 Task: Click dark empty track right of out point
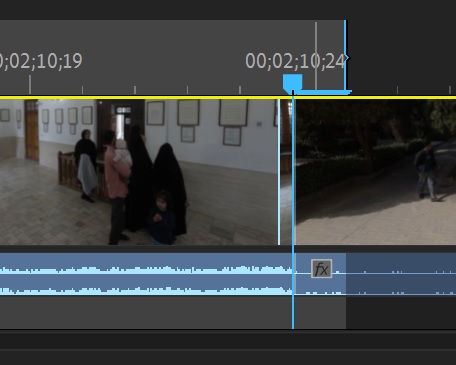(401, 312)
